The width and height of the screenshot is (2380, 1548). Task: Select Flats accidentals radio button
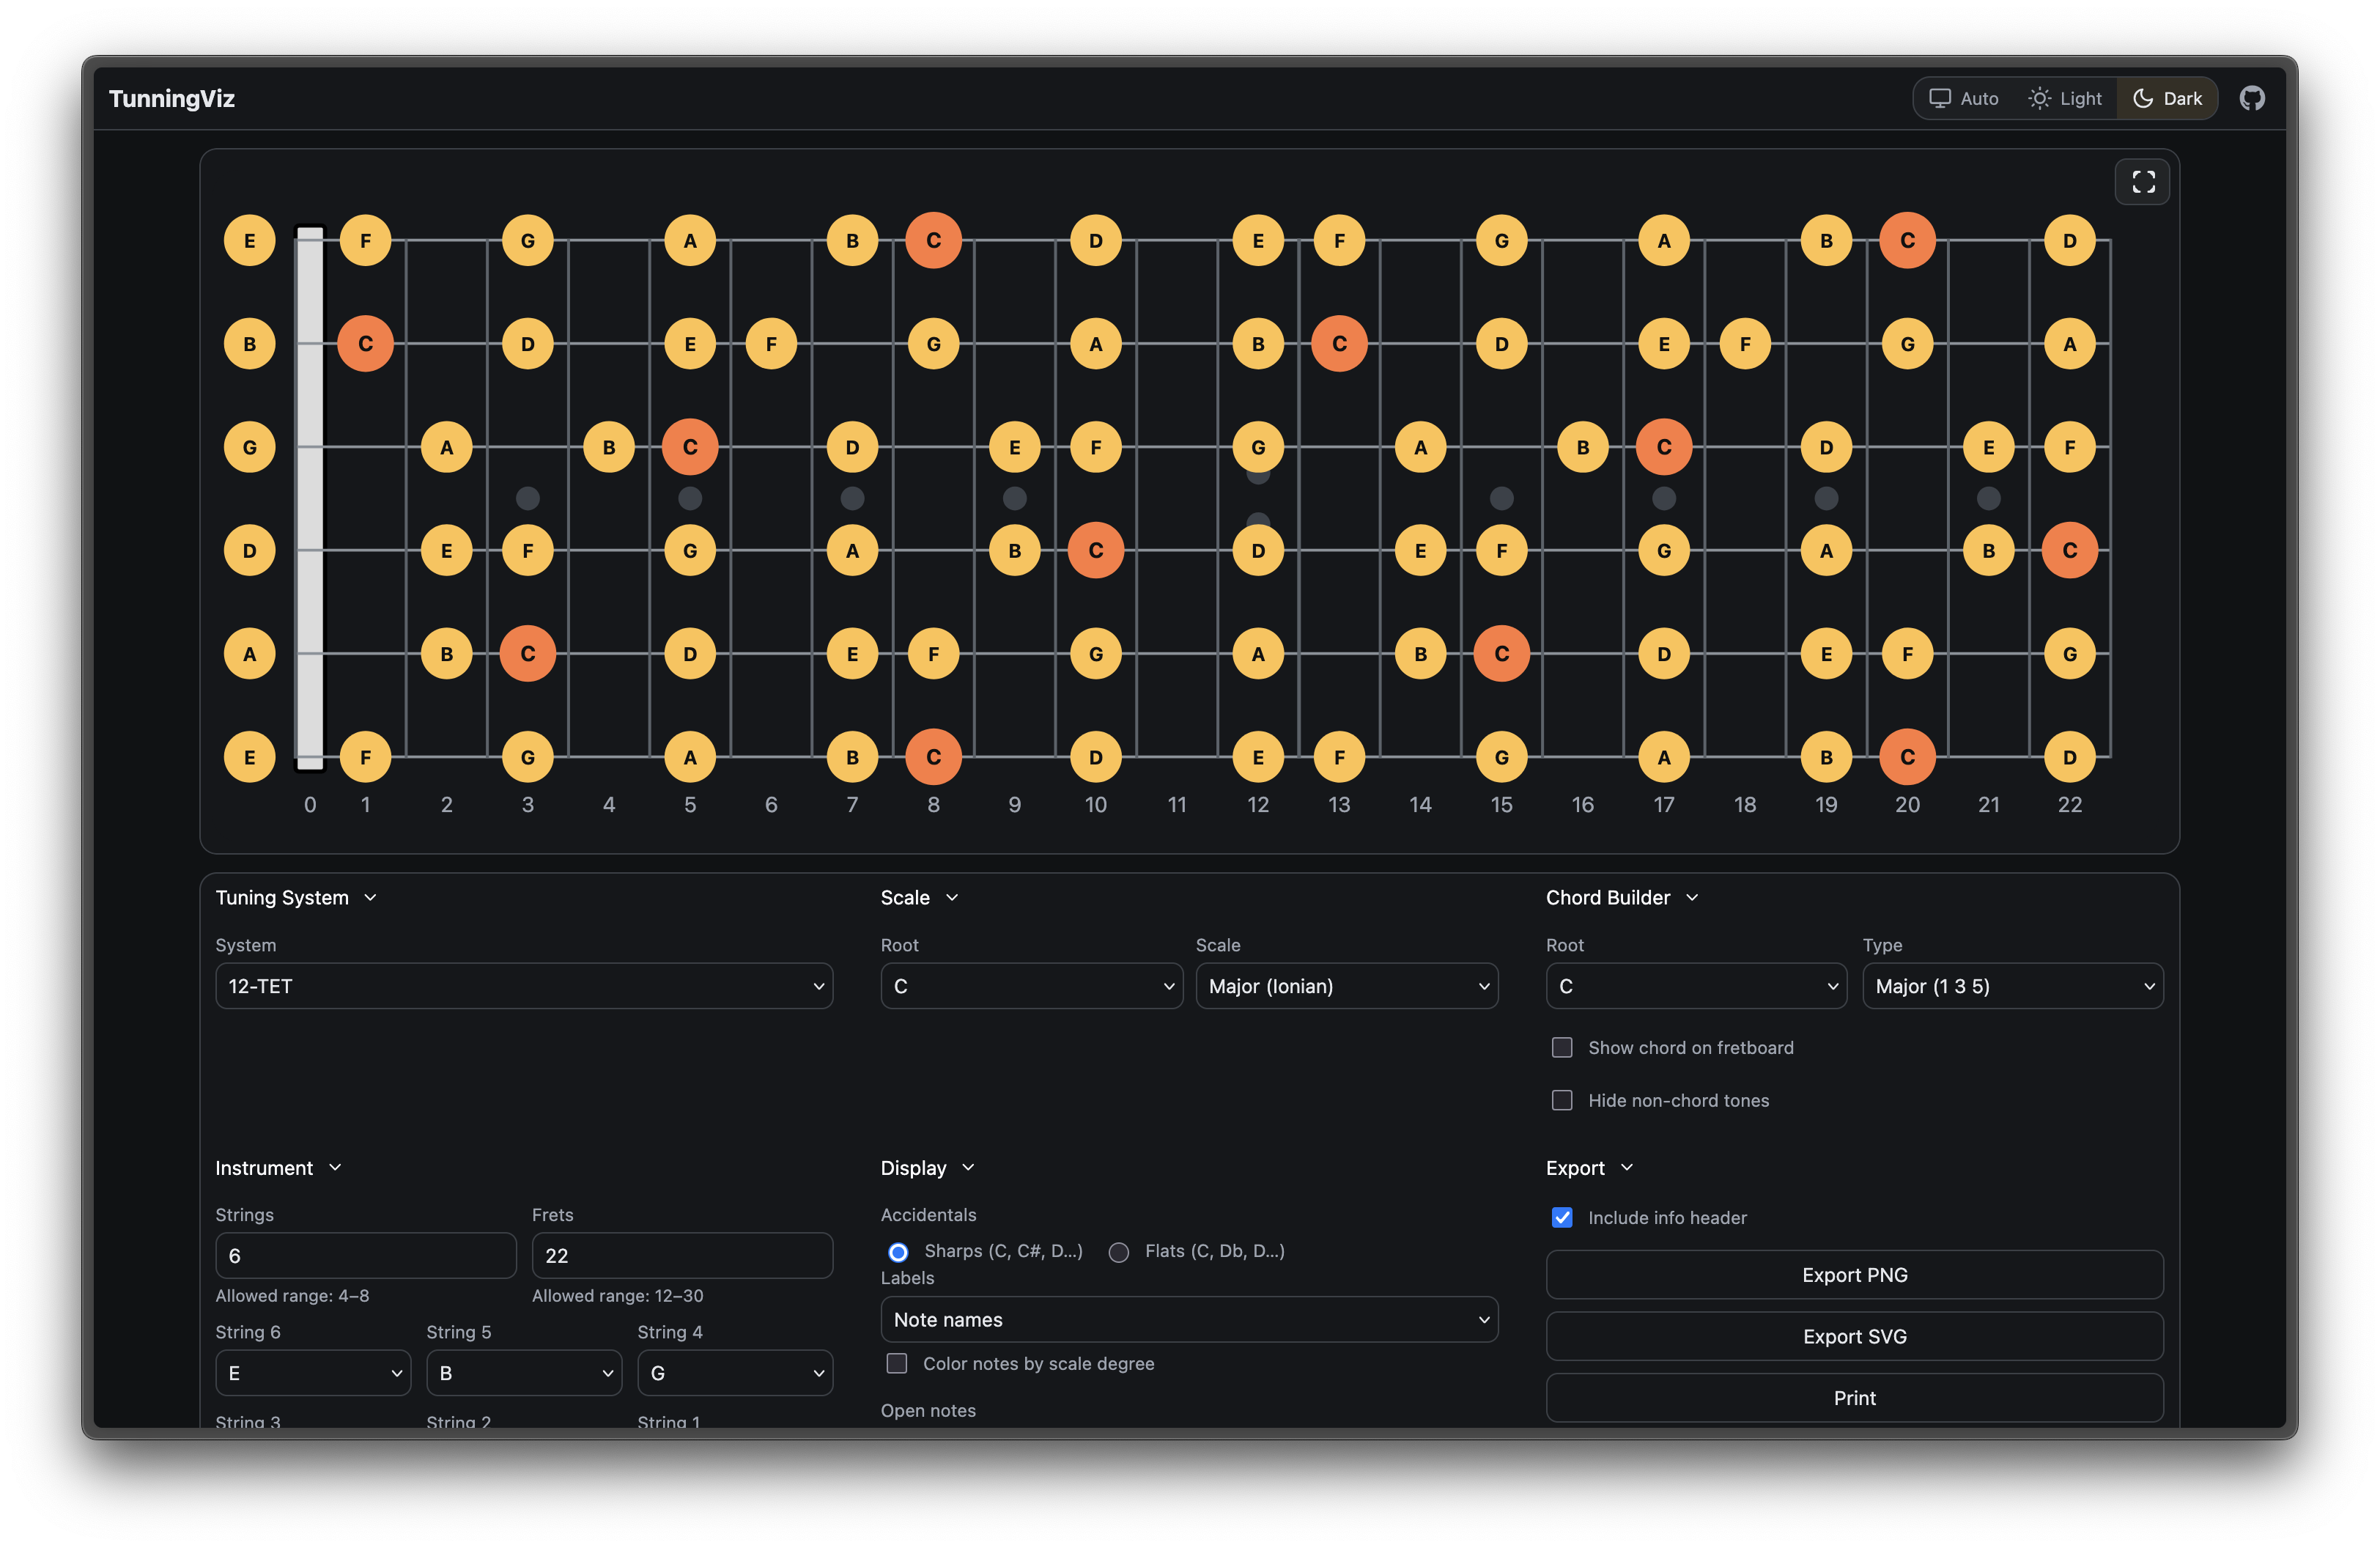point(1119,1252)
